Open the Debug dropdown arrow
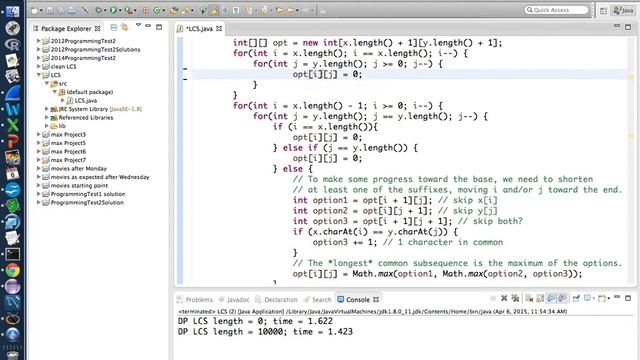Viewport: 640px width, 360px height. (x=105, y=11)
